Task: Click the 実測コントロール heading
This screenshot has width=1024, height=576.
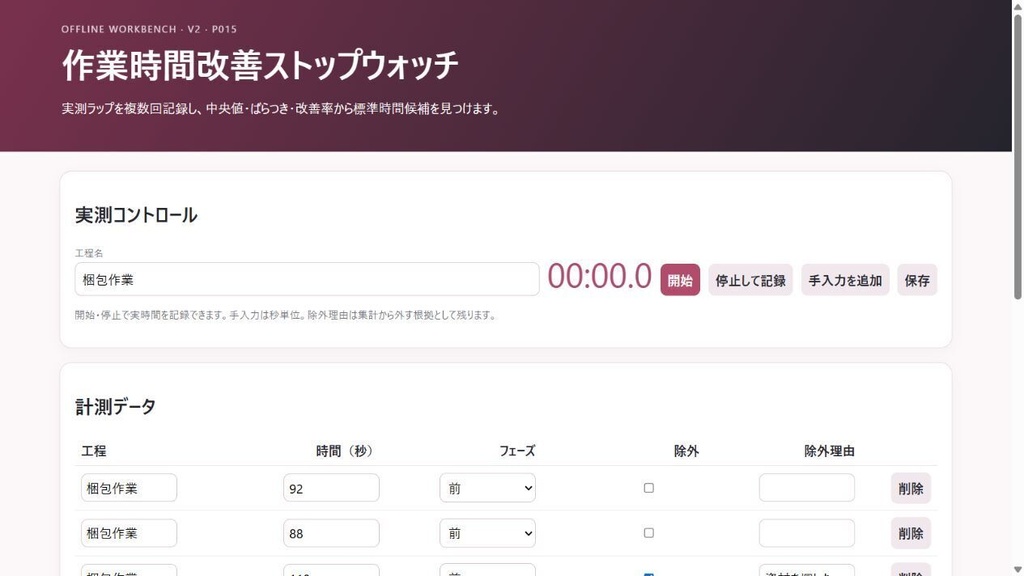Action: (136, 215)
